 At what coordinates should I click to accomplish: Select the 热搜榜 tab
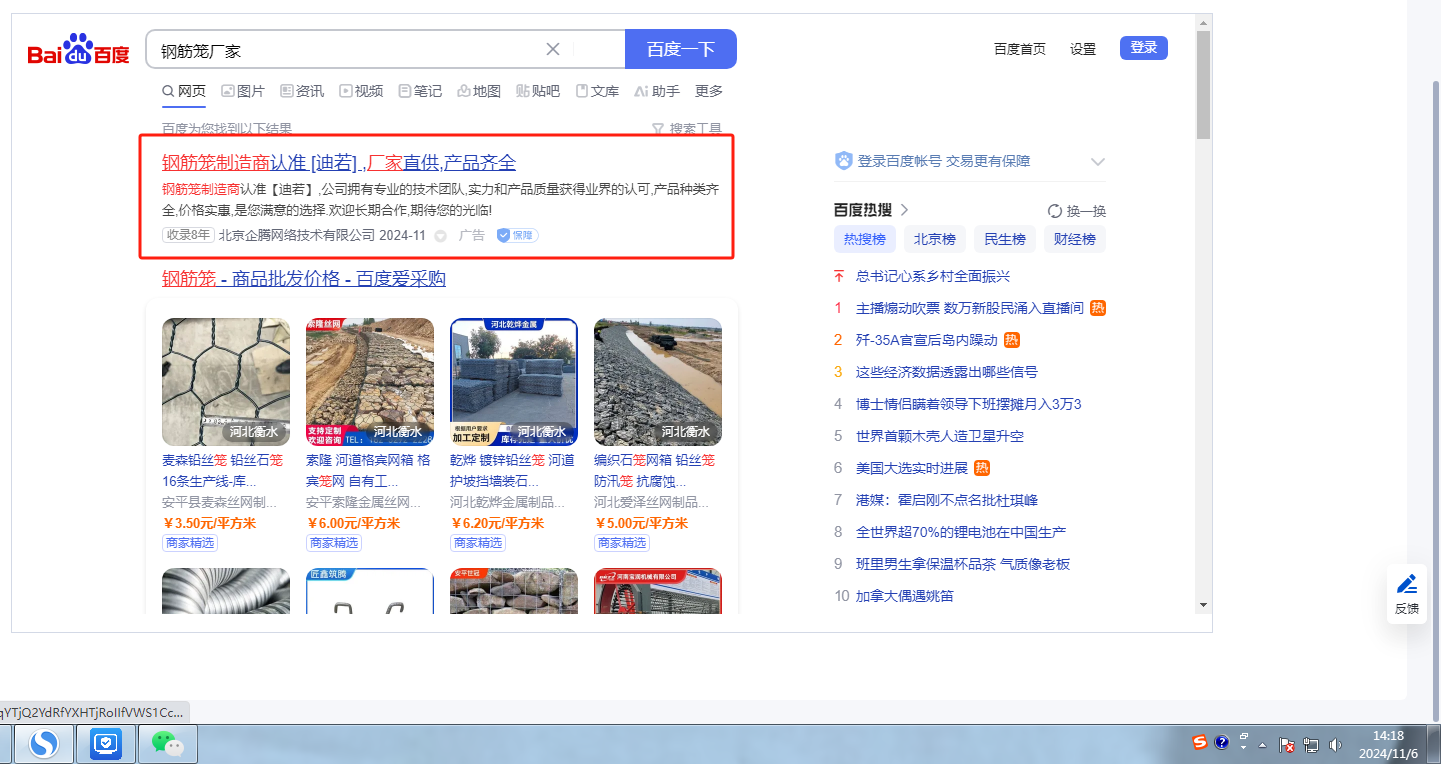click(864, 239)
